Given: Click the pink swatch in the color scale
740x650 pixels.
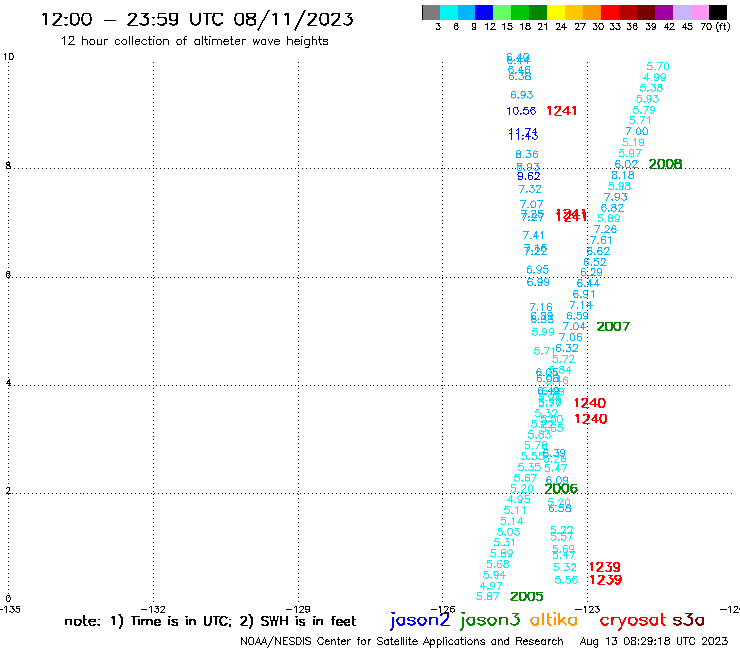Looking at the screenshot, I should point(699,12).
